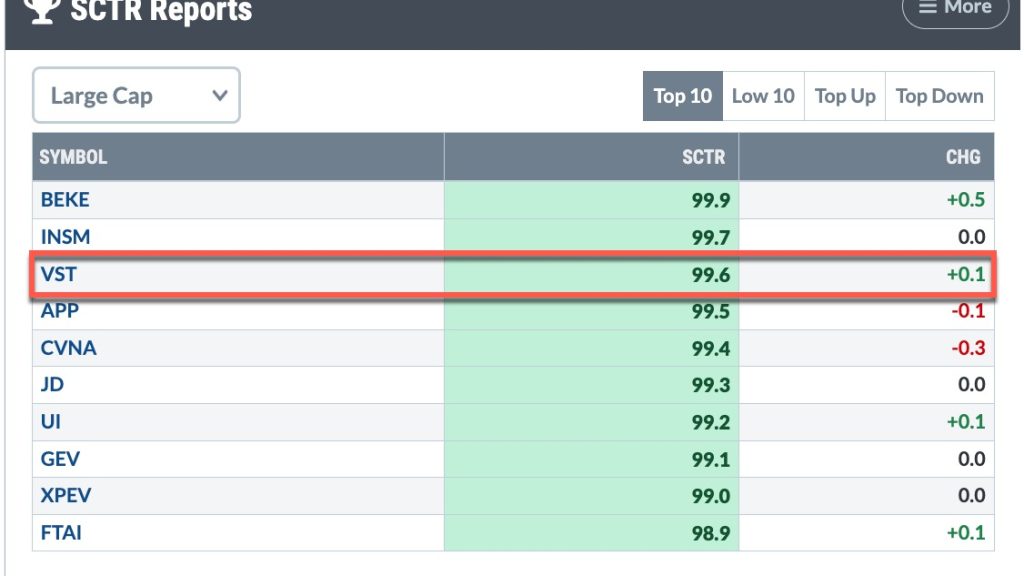
Task: Open the FTAI symbol link
Action: [61, 532]
